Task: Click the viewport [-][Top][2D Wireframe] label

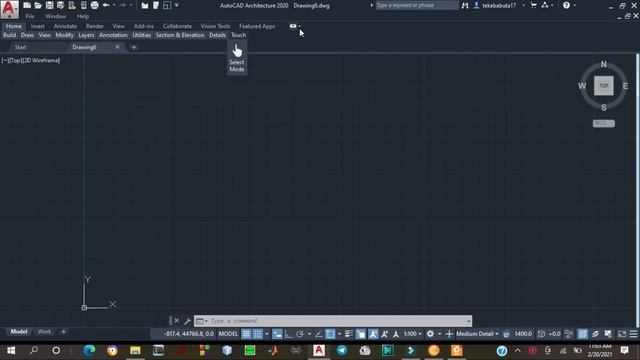Action: 31,60
